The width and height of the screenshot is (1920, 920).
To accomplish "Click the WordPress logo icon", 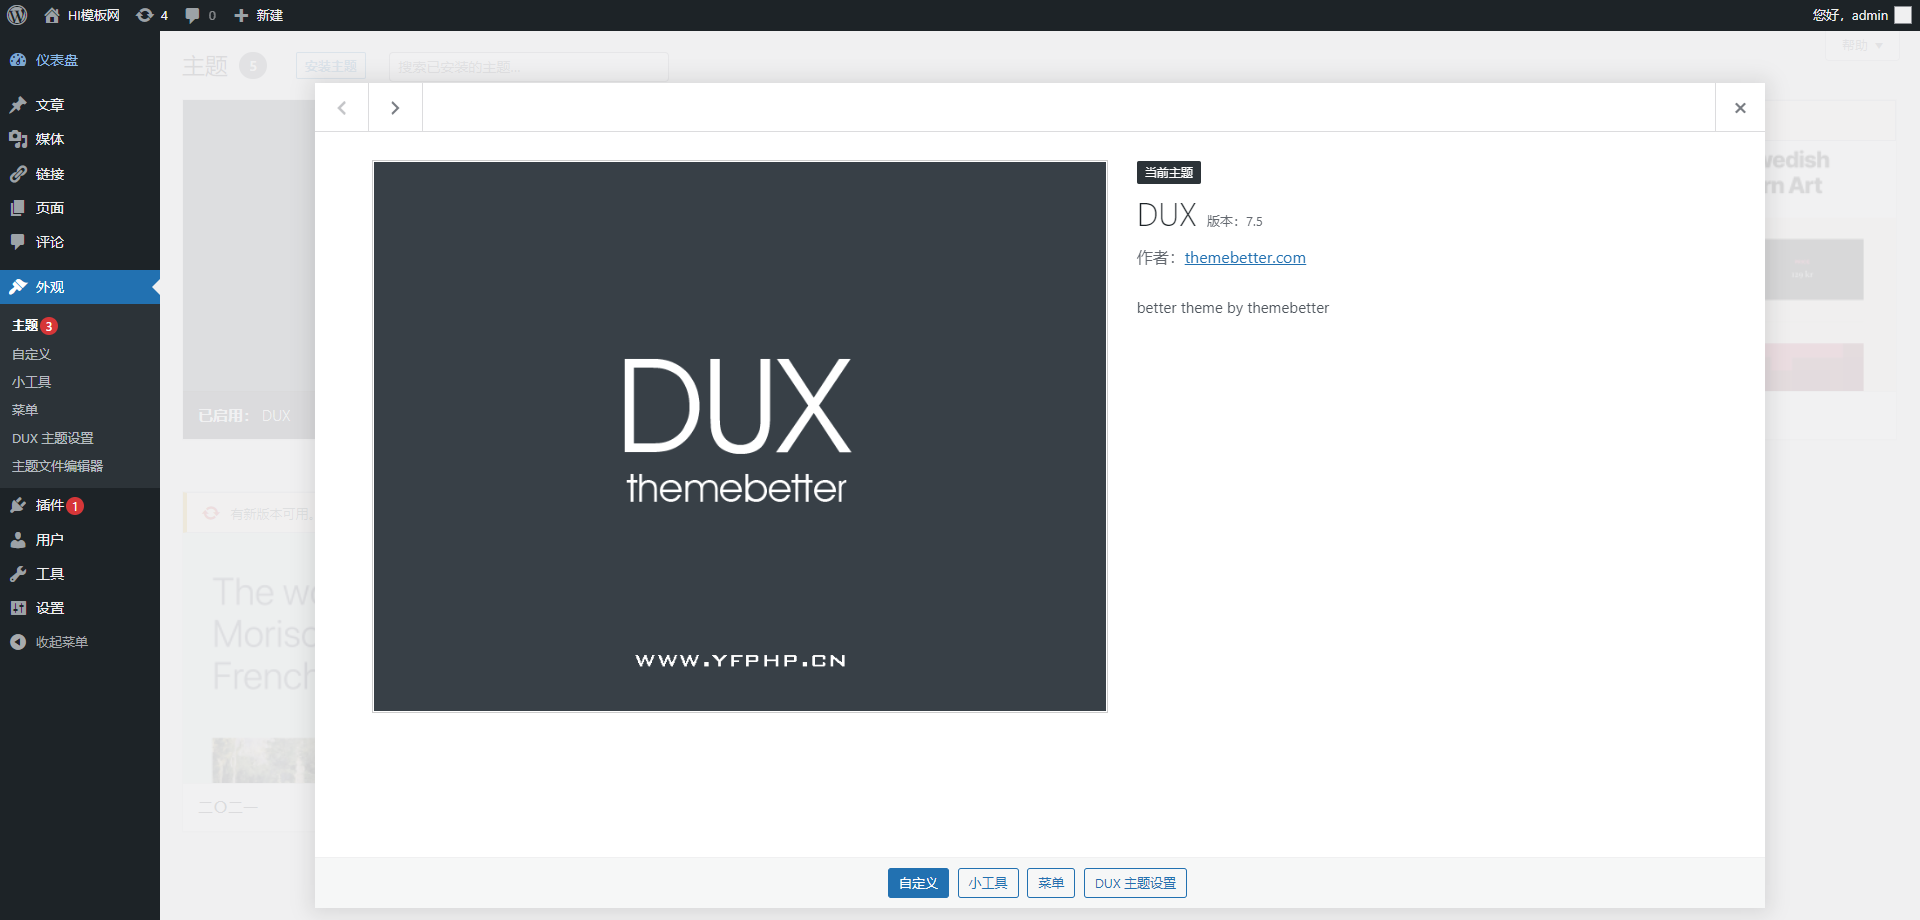I will click(17, 15).
